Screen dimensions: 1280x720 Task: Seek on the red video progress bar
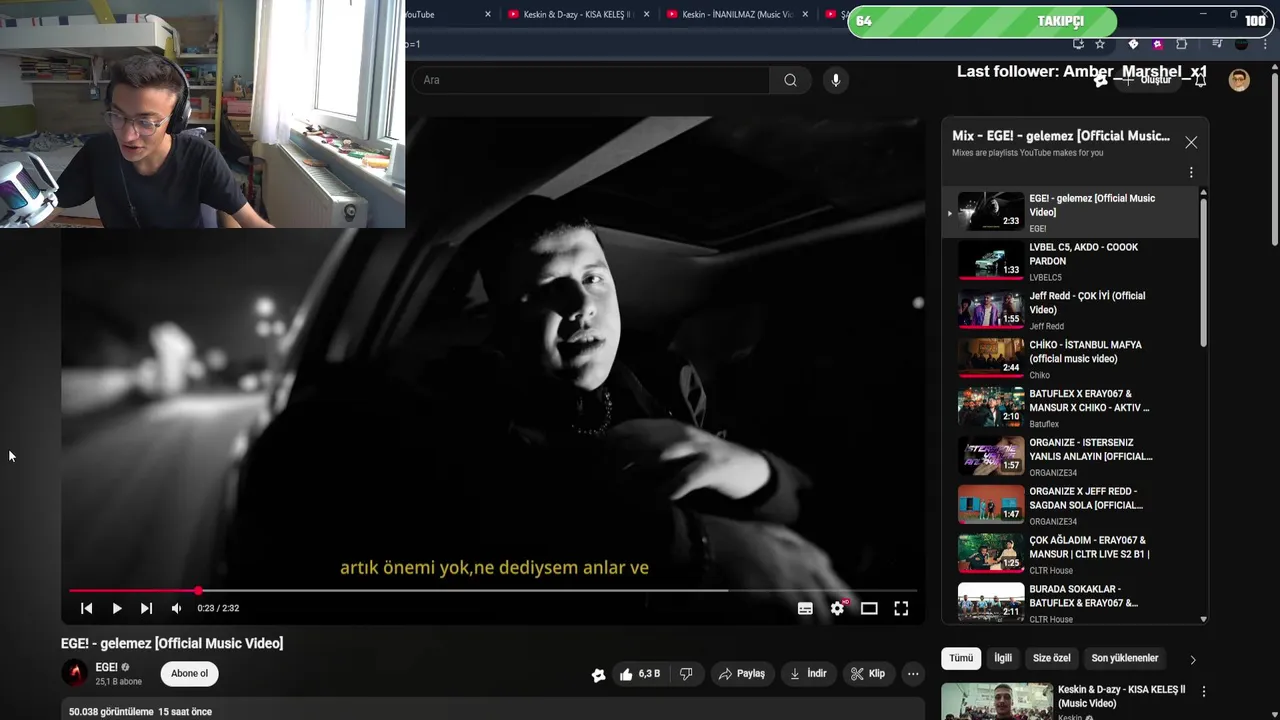pyautogui.click(x=493, y=591)
